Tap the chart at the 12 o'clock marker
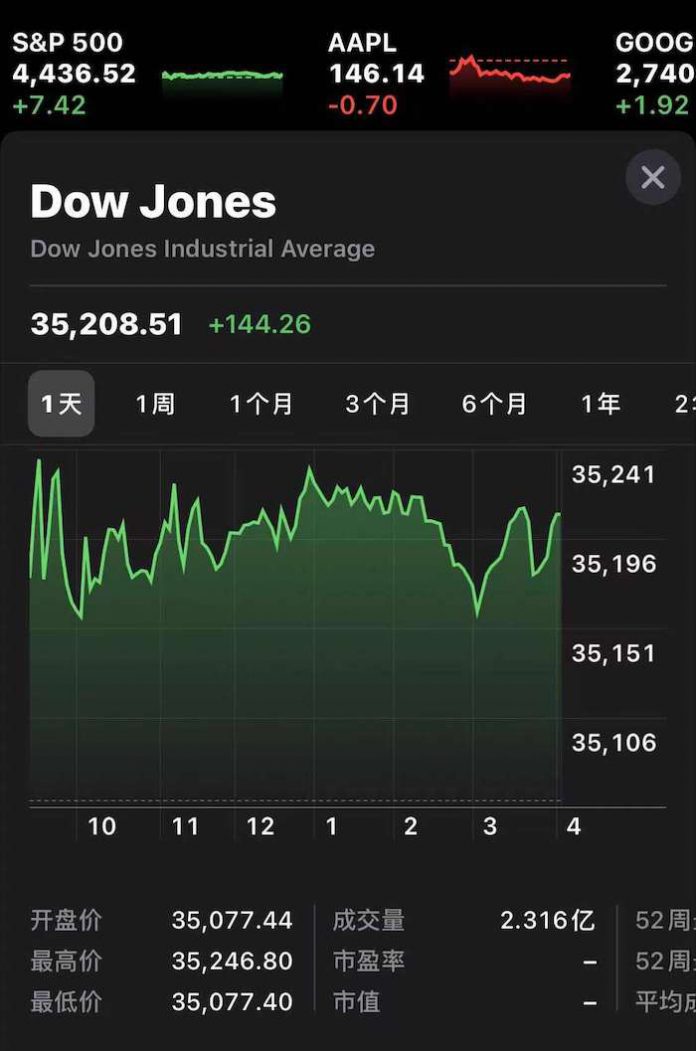The image size is (696, 1051). [261, 826]
